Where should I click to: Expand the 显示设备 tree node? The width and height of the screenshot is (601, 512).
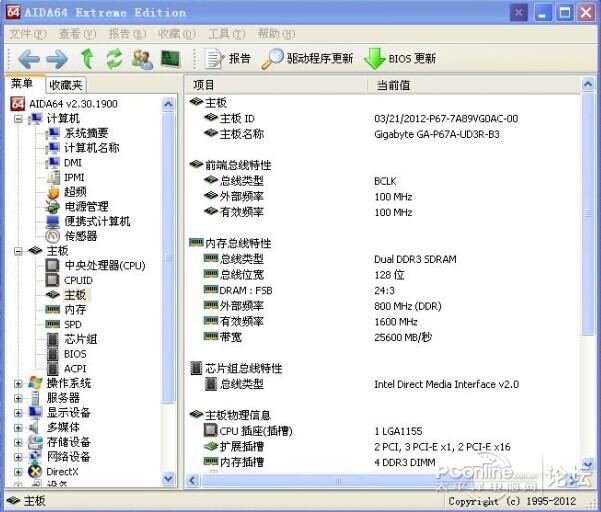point(18,413)
